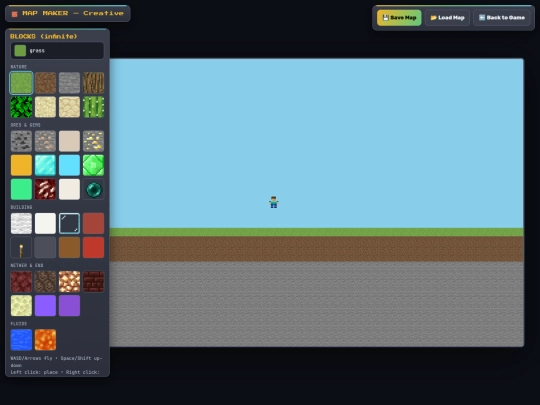
Task: Select the orange lava fluid block
Action: click(45, 340)
